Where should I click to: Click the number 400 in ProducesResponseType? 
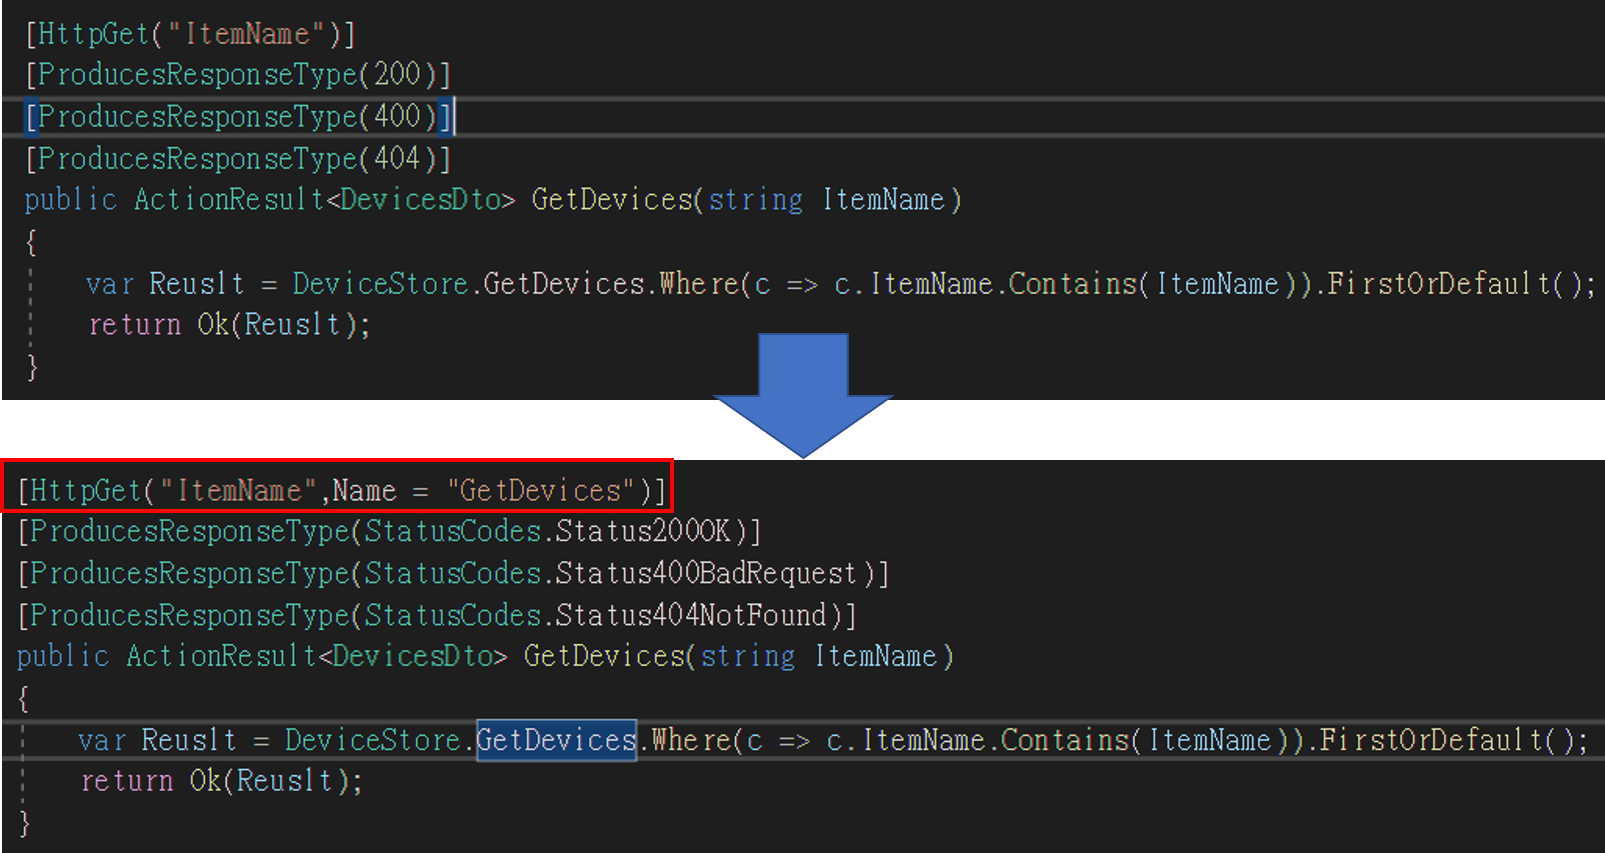coord(397,116)
